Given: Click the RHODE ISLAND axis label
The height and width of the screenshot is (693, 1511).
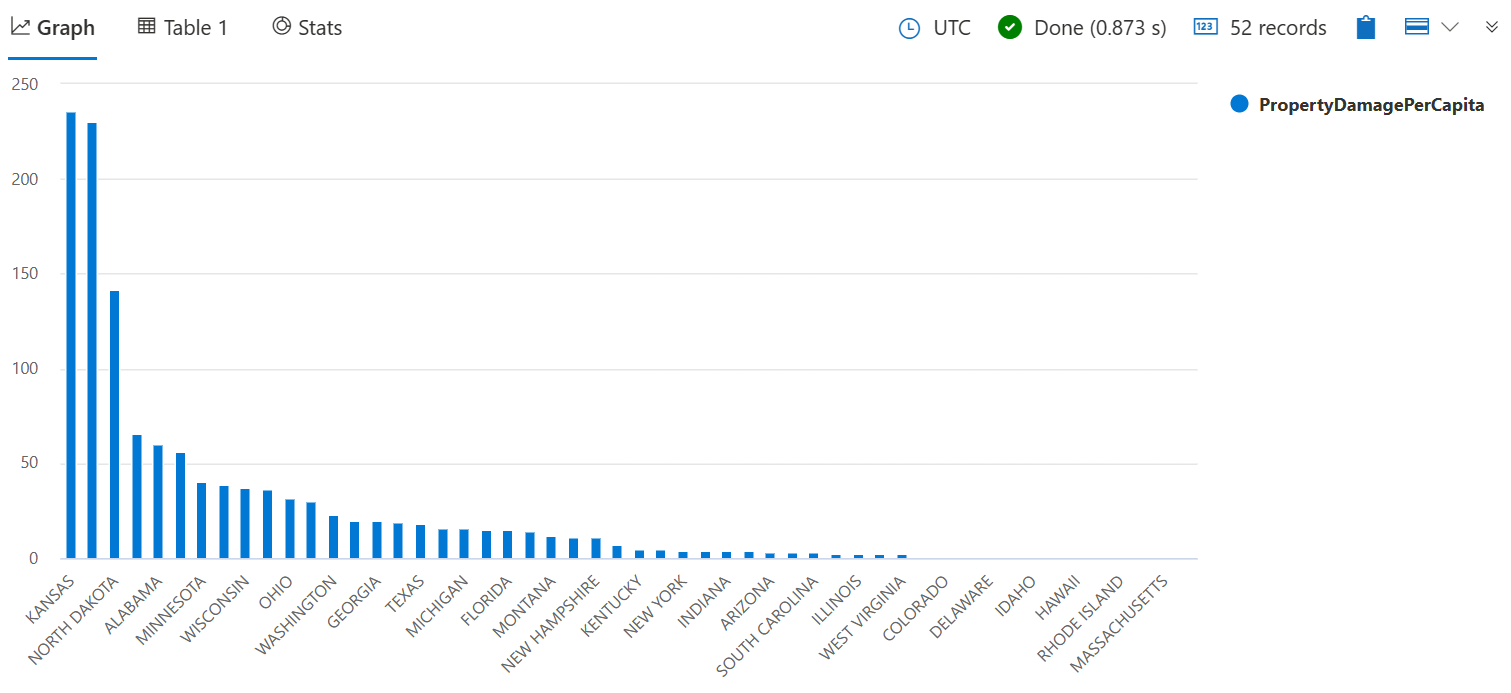Looking at the screenshot, I should tap(1081, 618).
